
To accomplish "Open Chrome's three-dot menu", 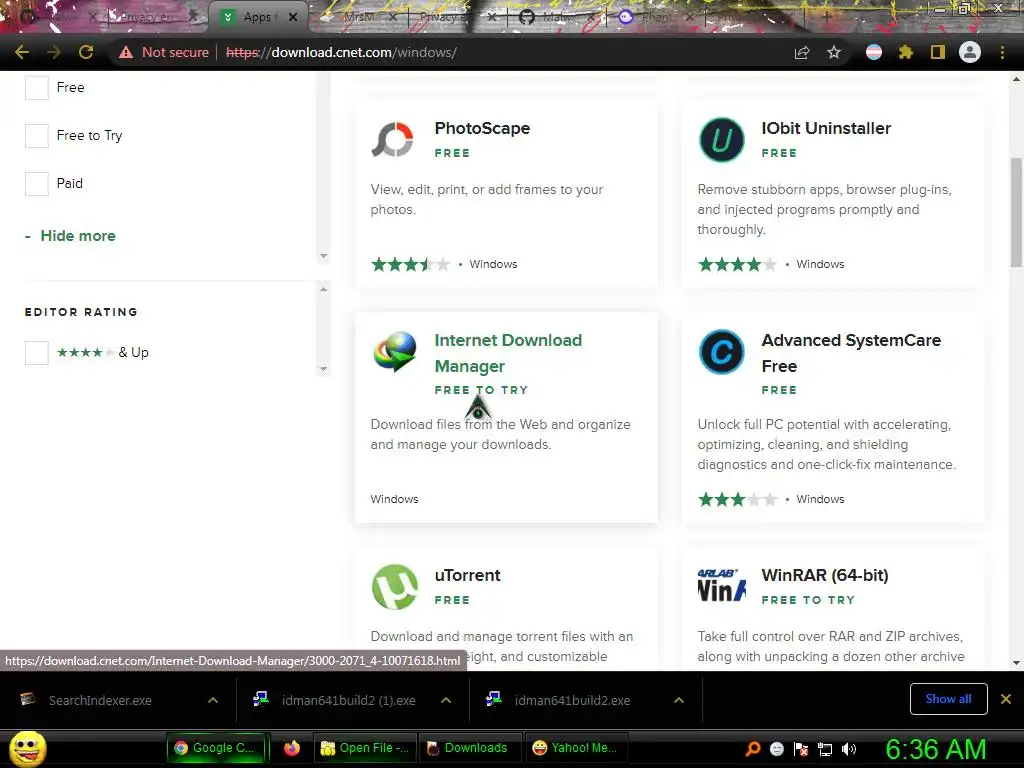I will point(1002,52).
